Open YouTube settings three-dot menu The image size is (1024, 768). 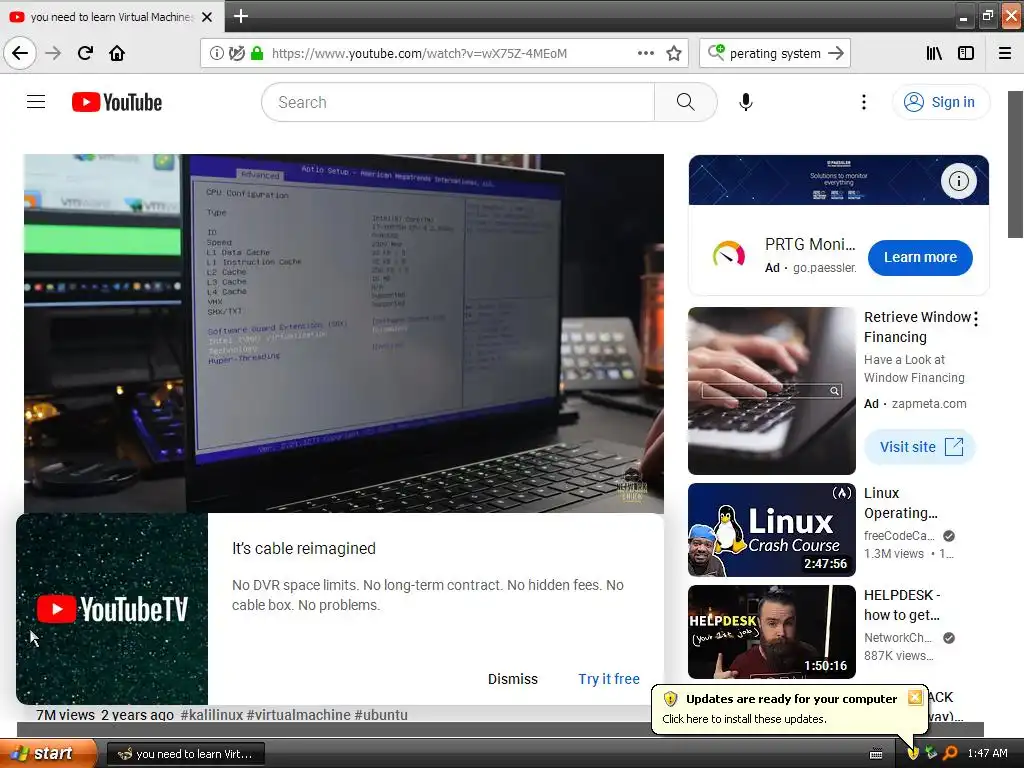864,102
